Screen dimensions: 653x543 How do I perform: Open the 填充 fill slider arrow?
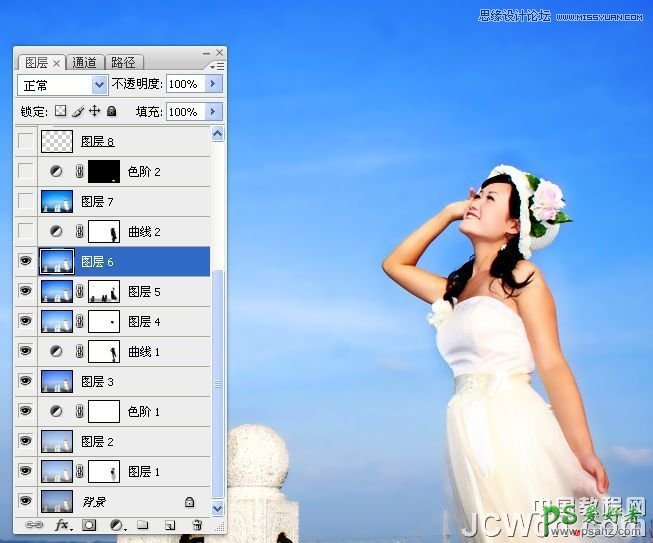(213, 112)
